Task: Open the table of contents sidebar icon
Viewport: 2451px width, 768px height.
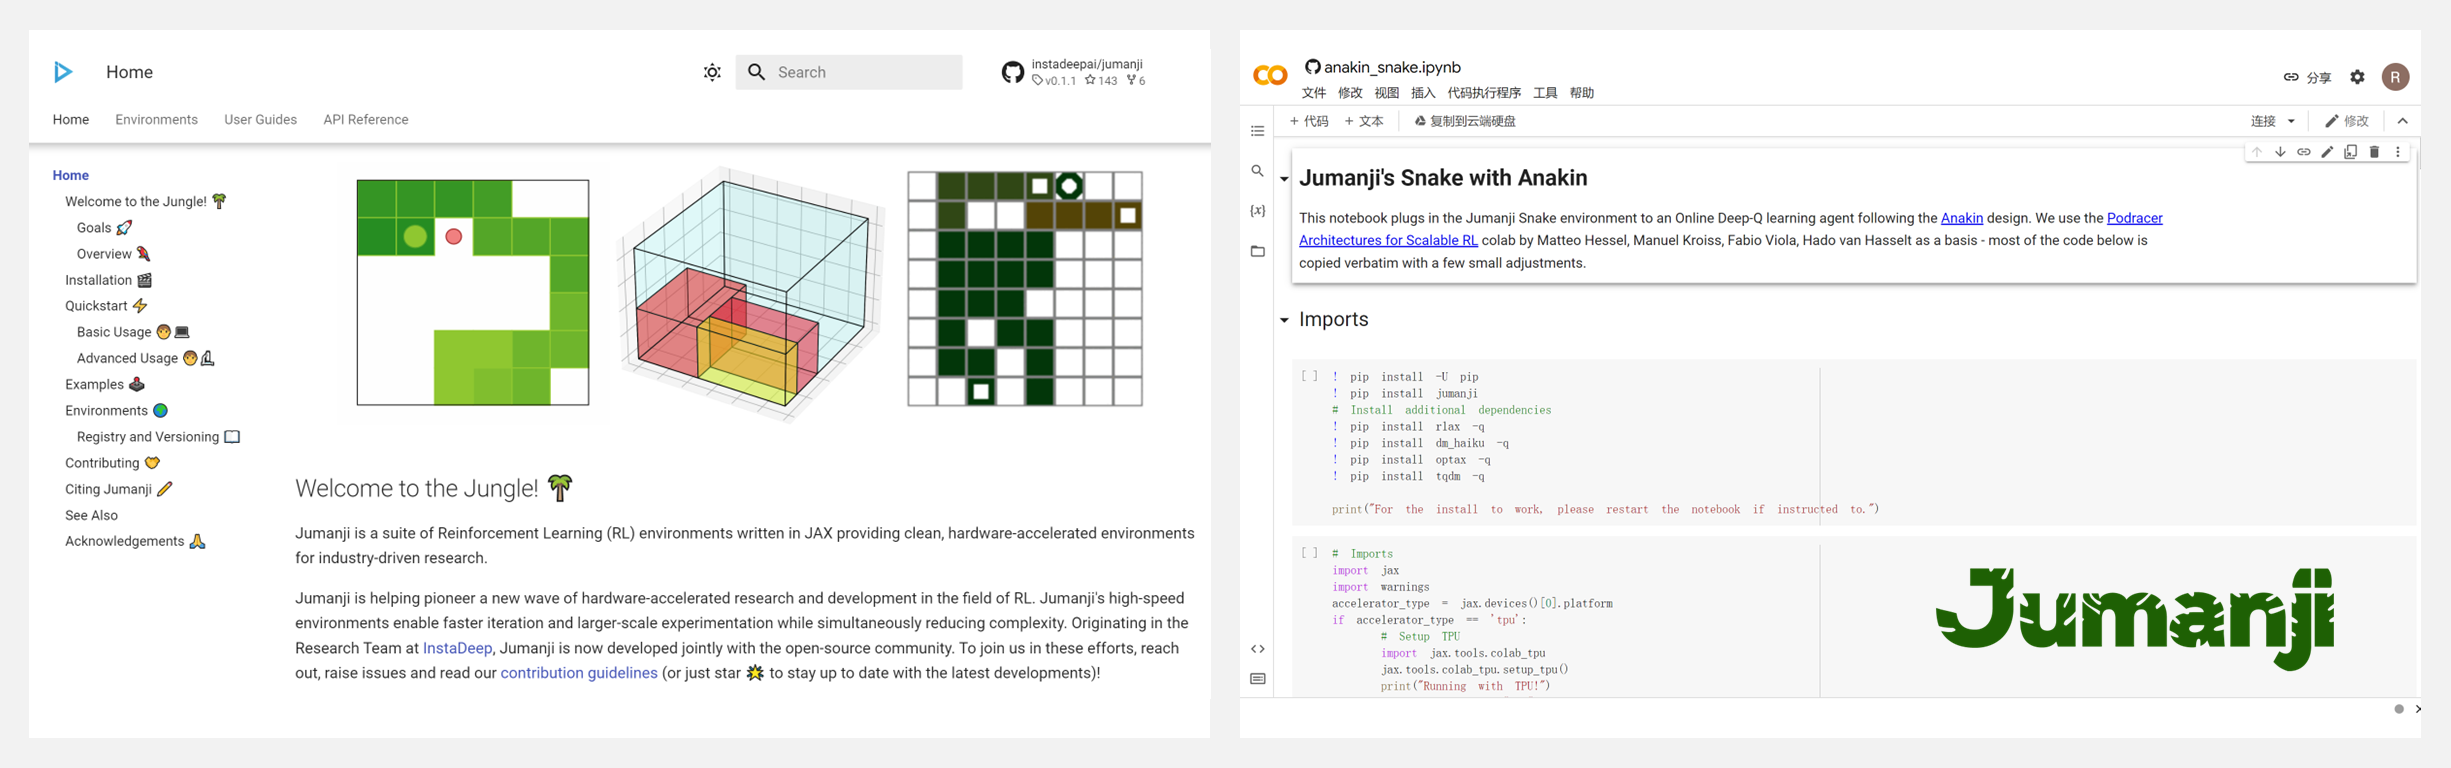Action: 1257,131
